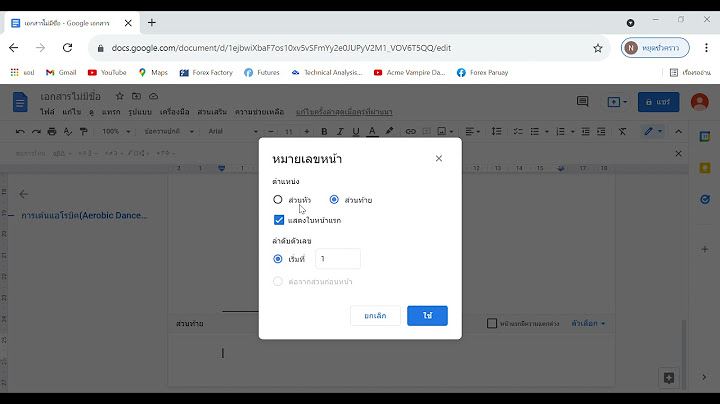This screenshot has height=404, width=720.
Task: Open the insert image dropdown
Action: [445, 132]
